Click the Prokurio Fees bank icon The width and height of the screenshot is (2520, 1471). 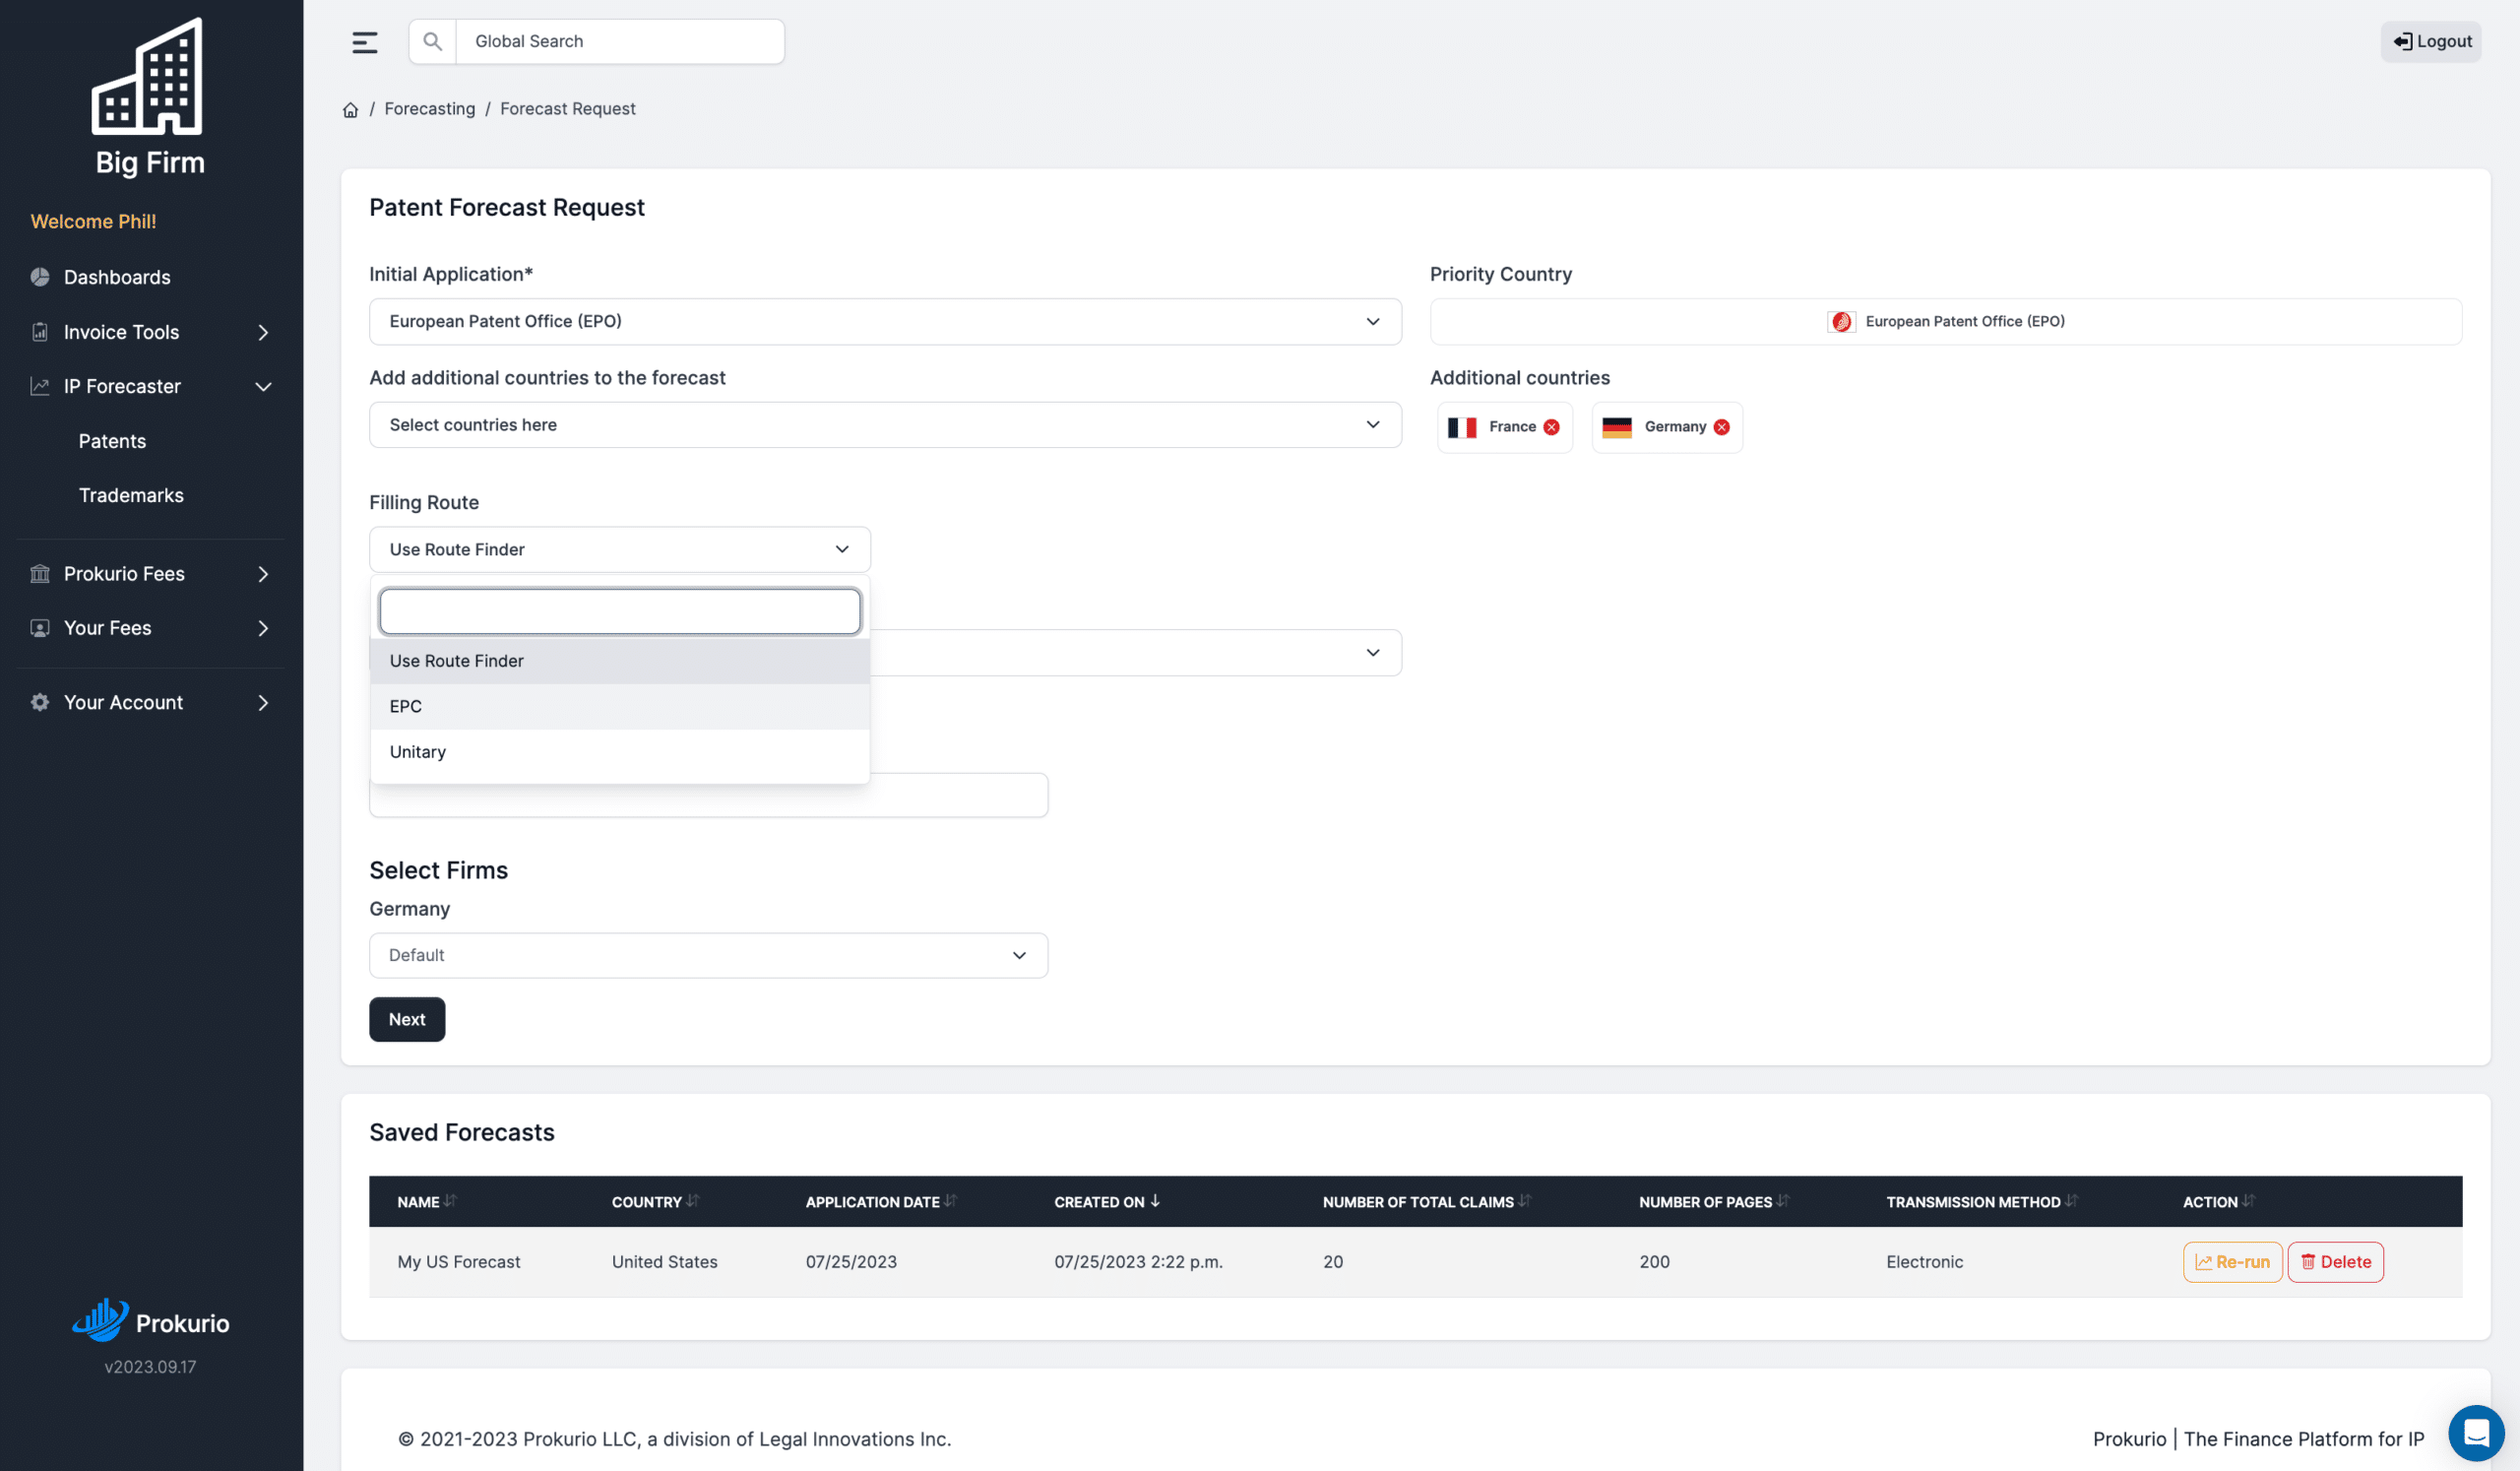pyautogui.click(x=40, y=574)
